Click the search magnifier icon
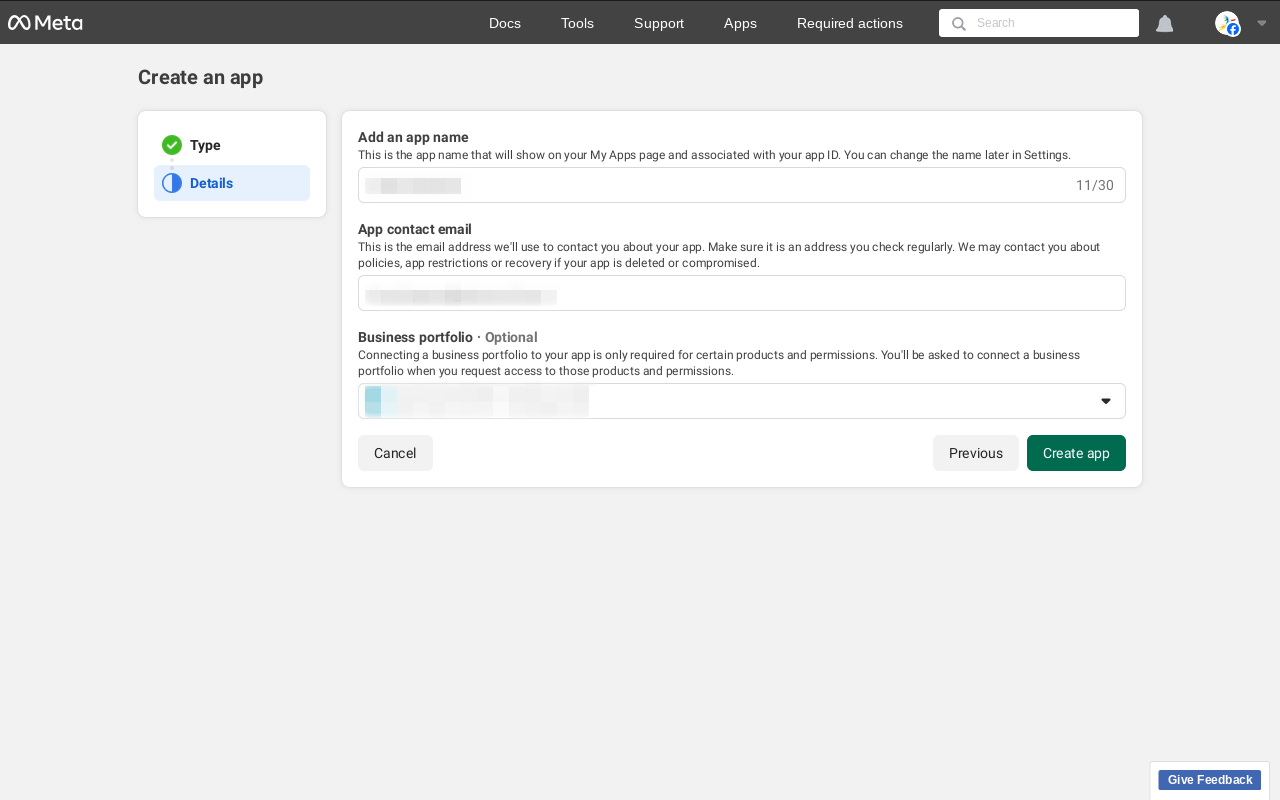This screenshot has width=1280, height=800. [958, 23]
